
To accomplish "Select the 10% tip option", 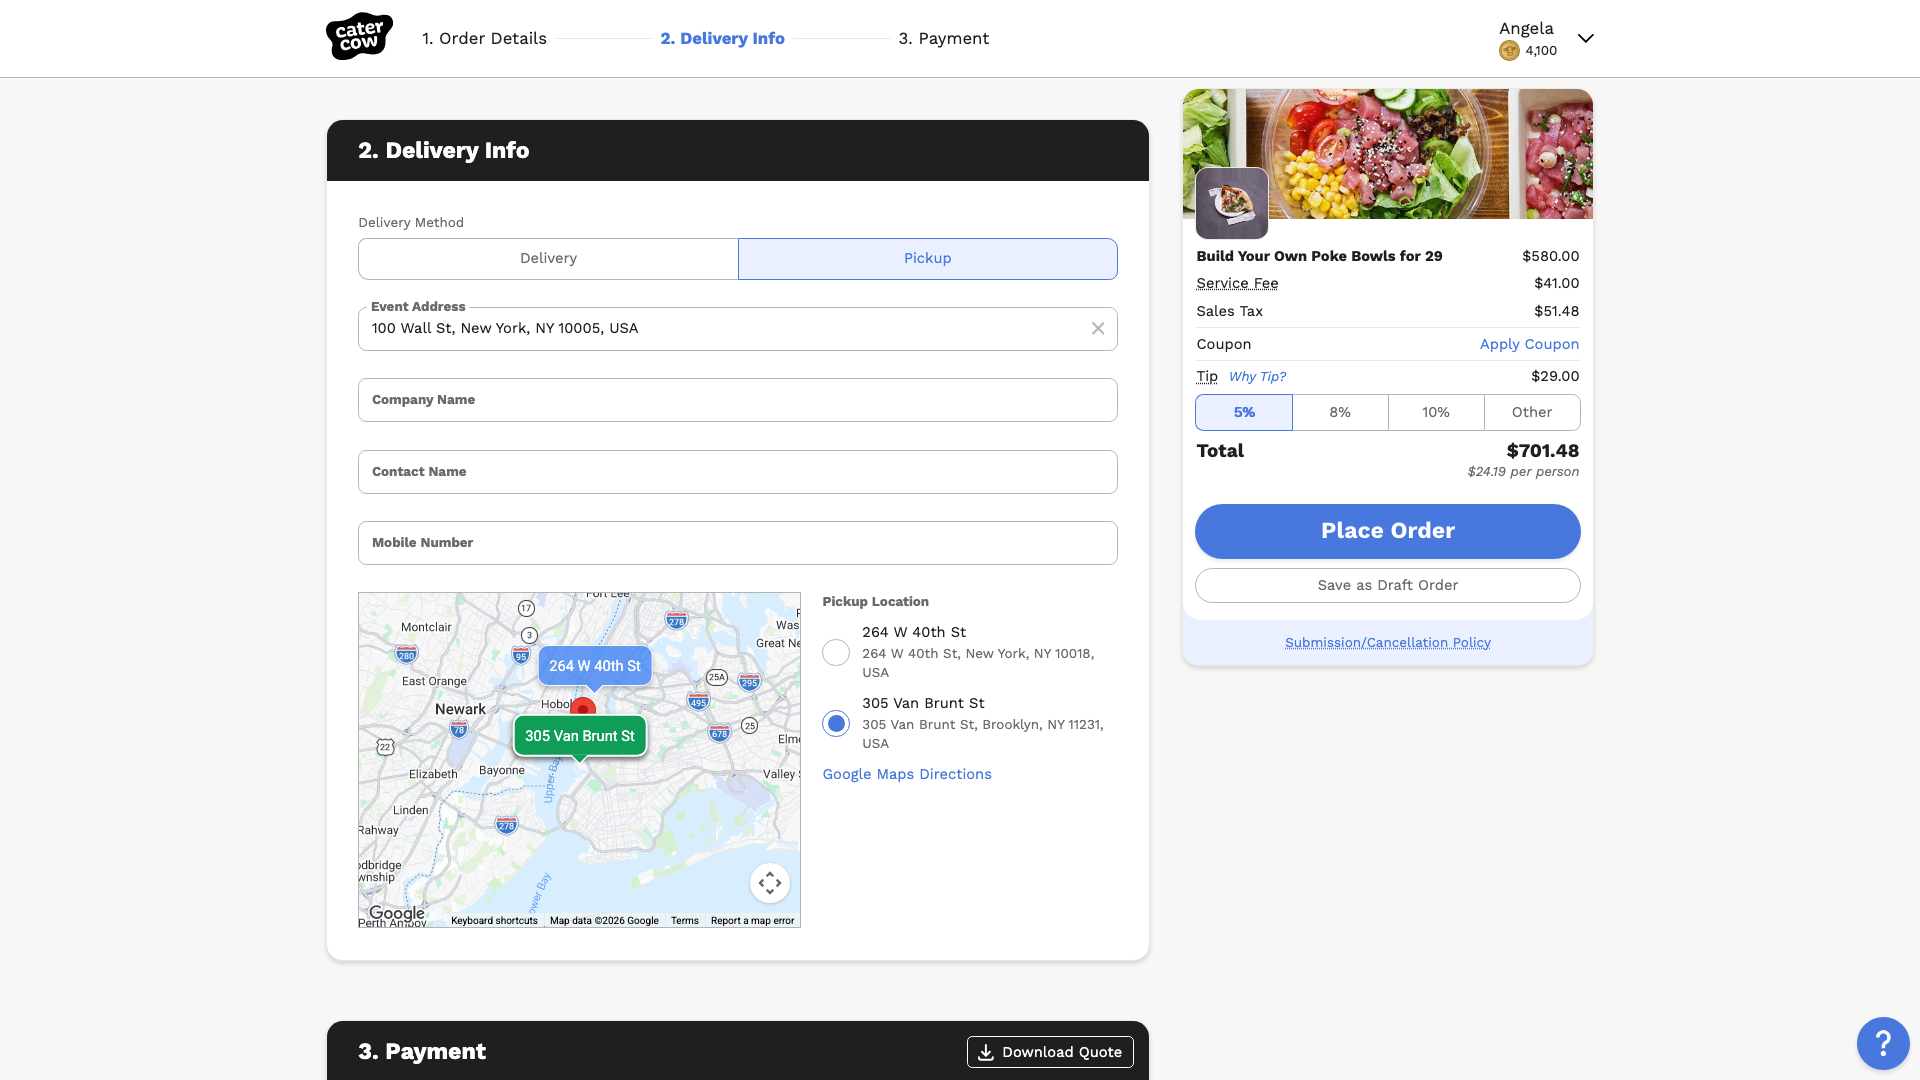I will click(1436, 413).
